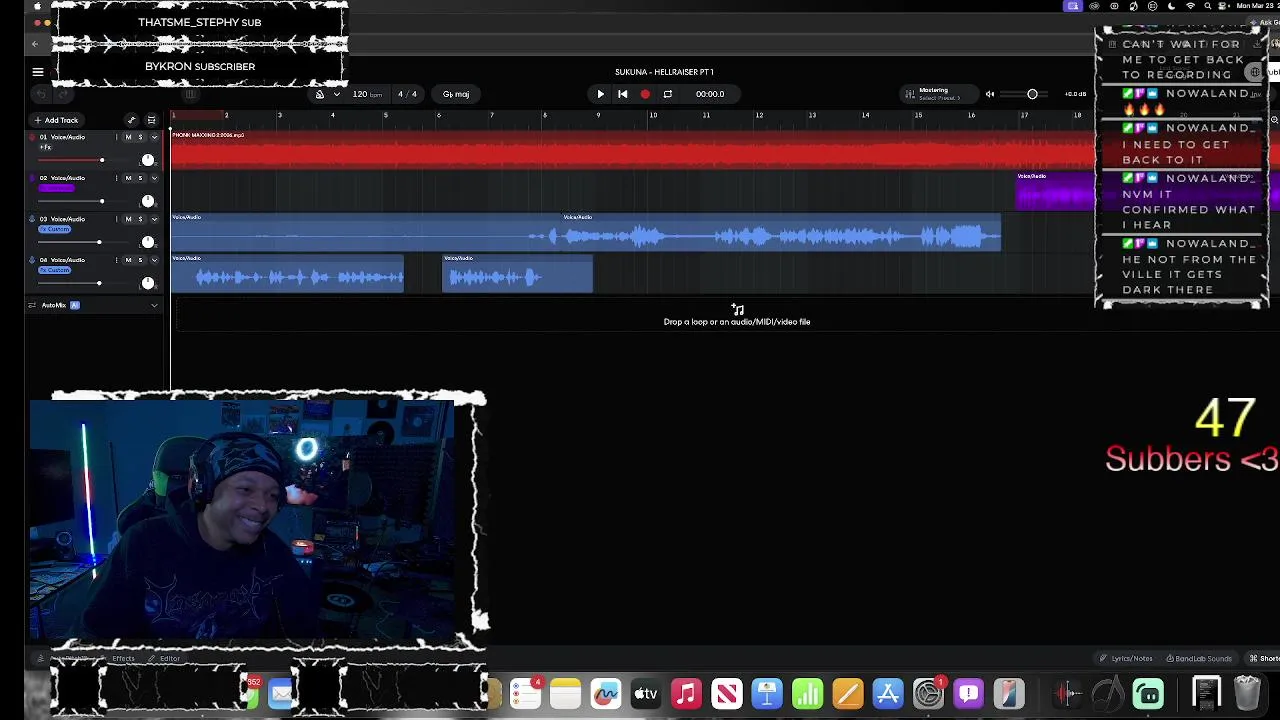
Task: Click the purple effect tag on track 02
Action: pos(56,188)
